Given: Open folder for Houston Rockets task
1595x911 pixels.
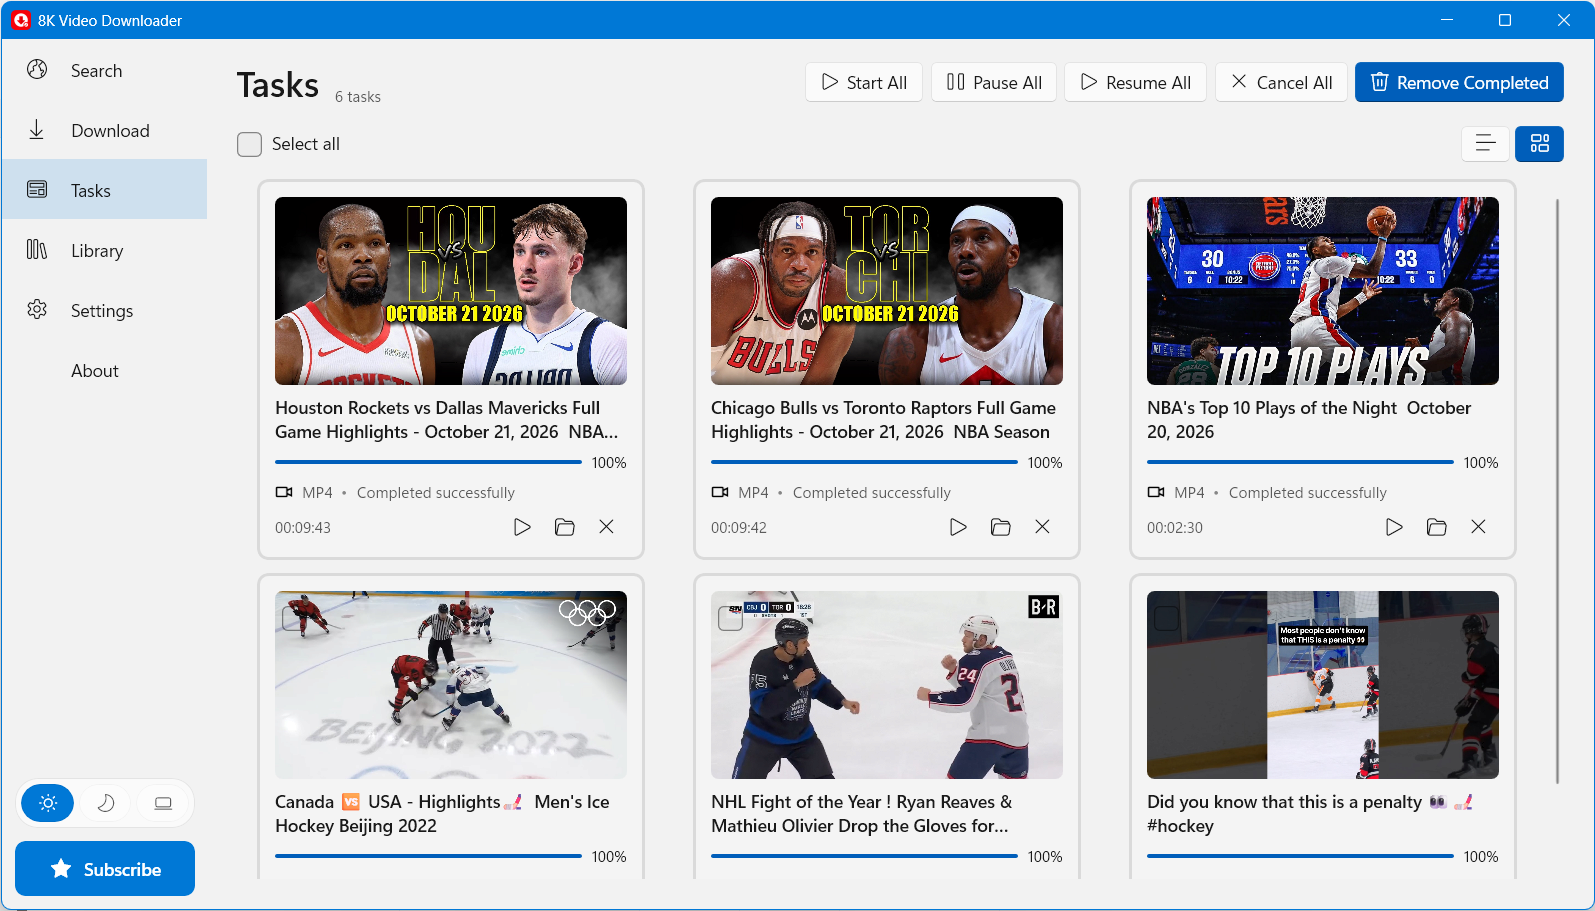Looking at the screenshot, I should (564, 527).
